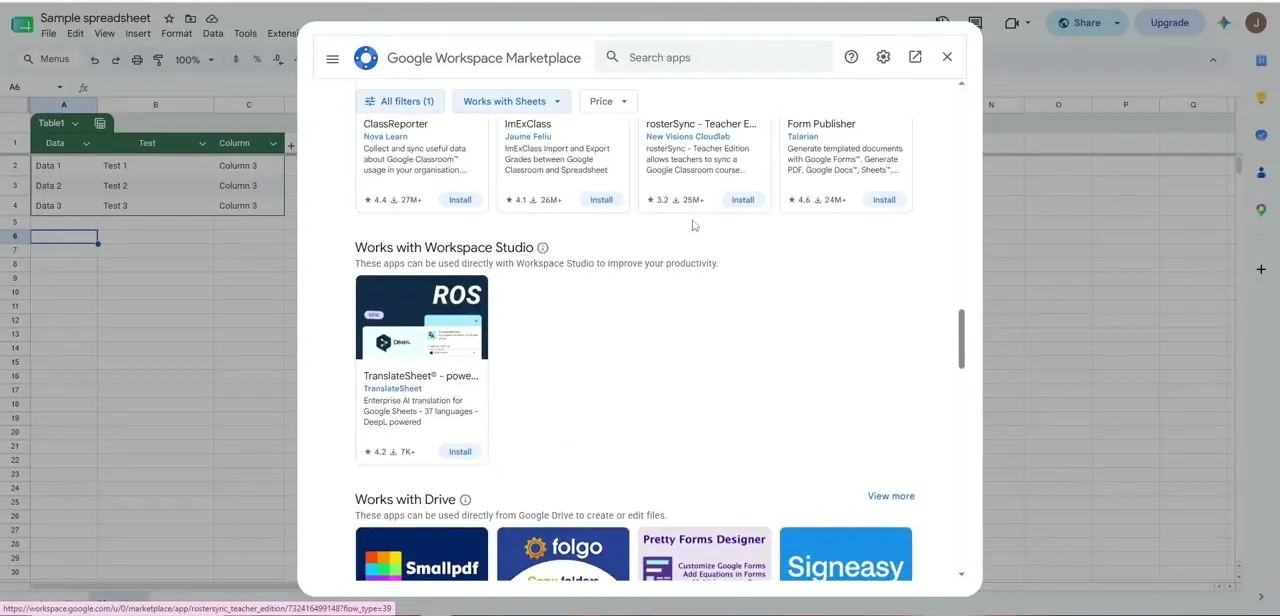Open the Tools menu in Sheets

point(245,34)
